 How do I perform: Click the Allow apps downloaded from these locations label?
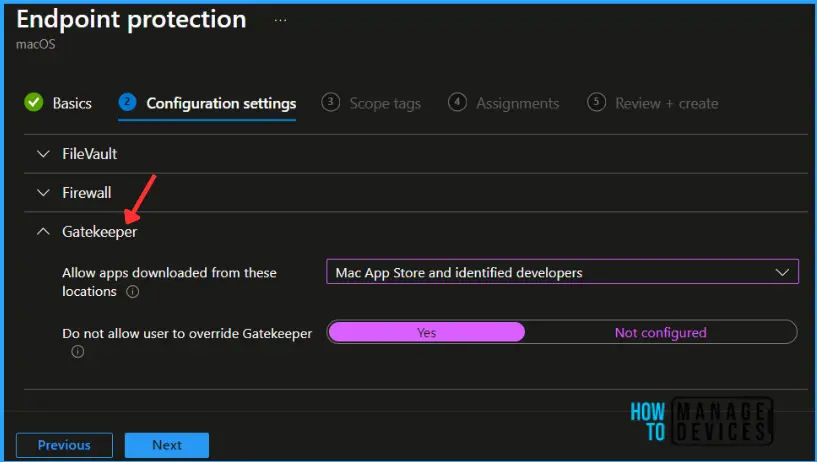pyautogui.click(x=169, y=282)
